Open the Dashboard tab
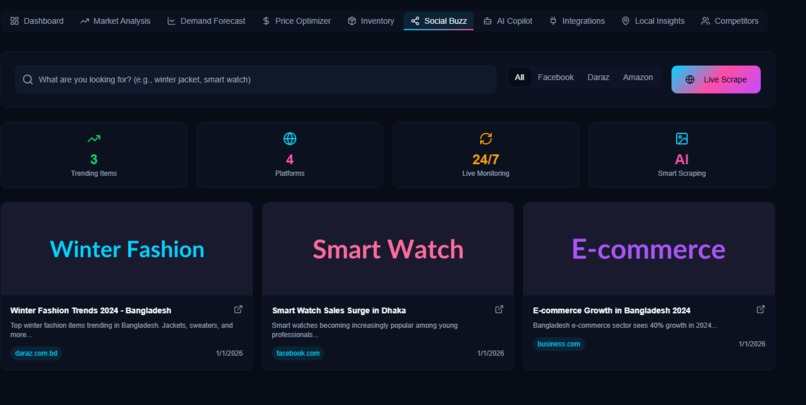Viewport: 806px width, 405px height. pos(36,21)
